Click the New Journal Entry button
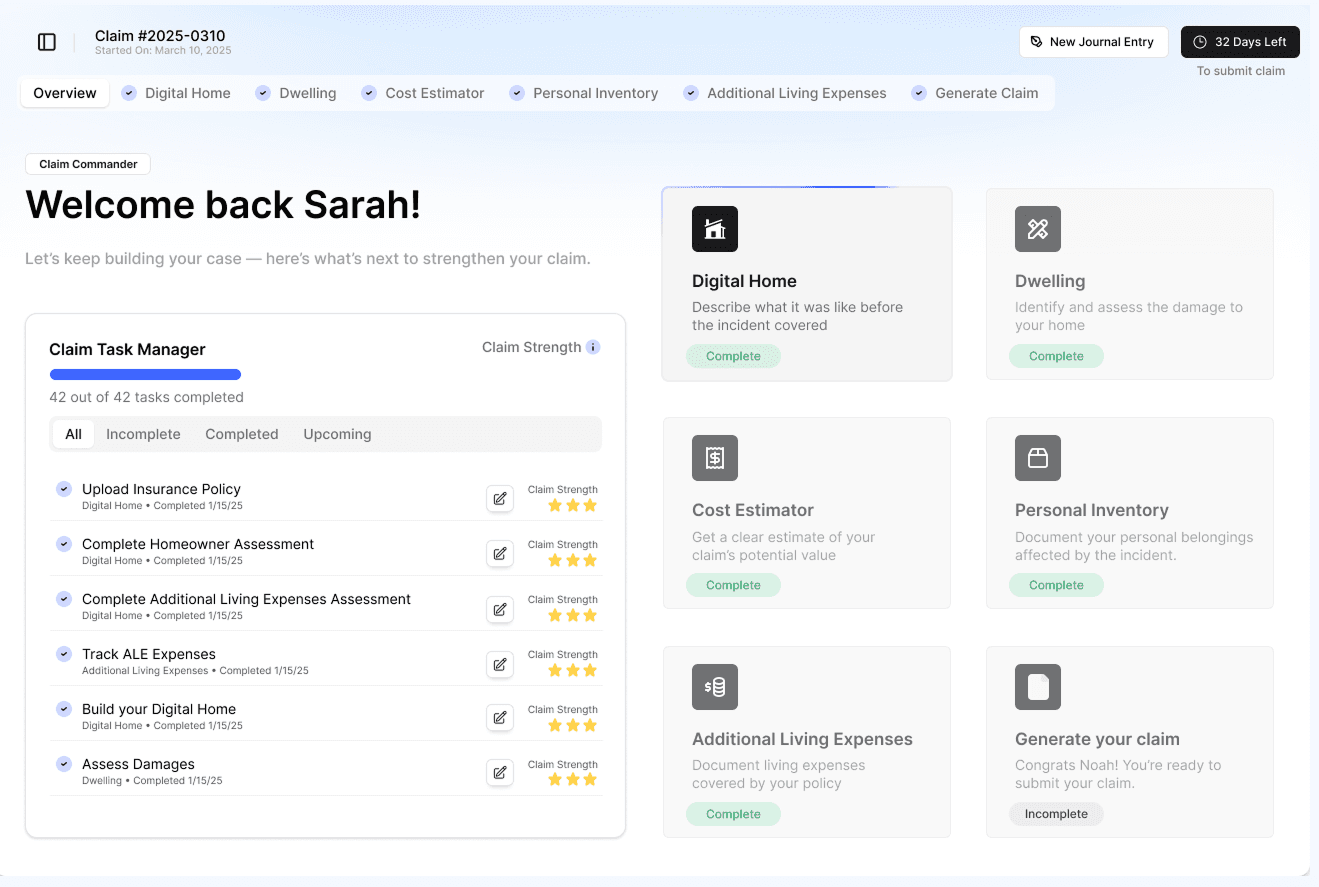This screenshot has width=1319, height=887. tap(1093, 42)
